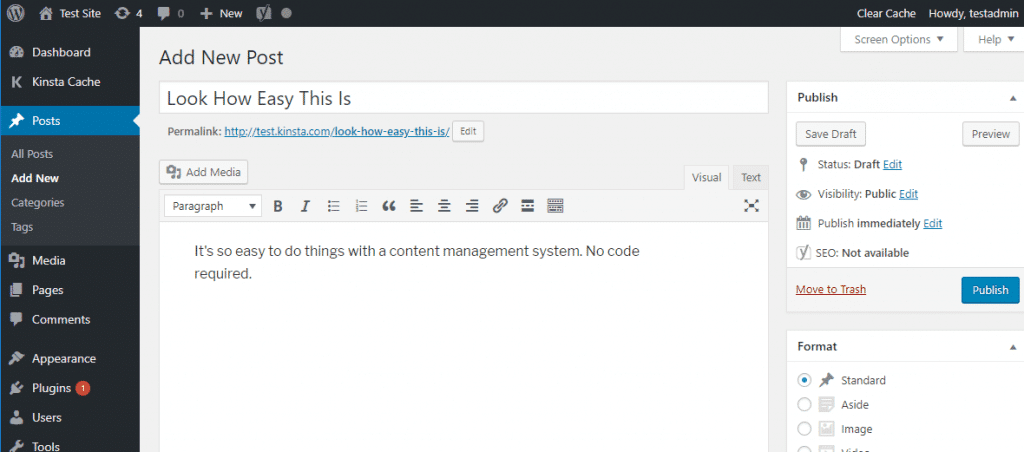Click the post title input field
The height and width of the screenshot is (452, 1024).
pos(463,98)
